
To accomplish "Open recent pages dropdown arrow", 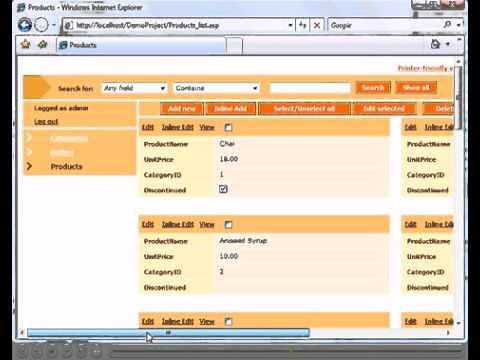I will 53,25.
